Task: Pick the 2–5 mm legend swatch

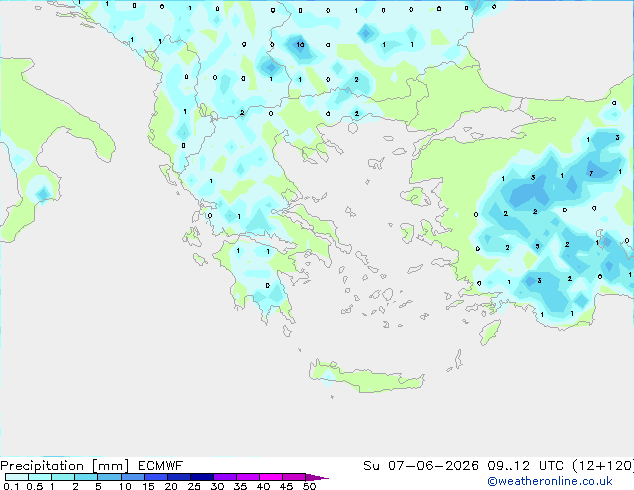Action: [x=86, y=477]
